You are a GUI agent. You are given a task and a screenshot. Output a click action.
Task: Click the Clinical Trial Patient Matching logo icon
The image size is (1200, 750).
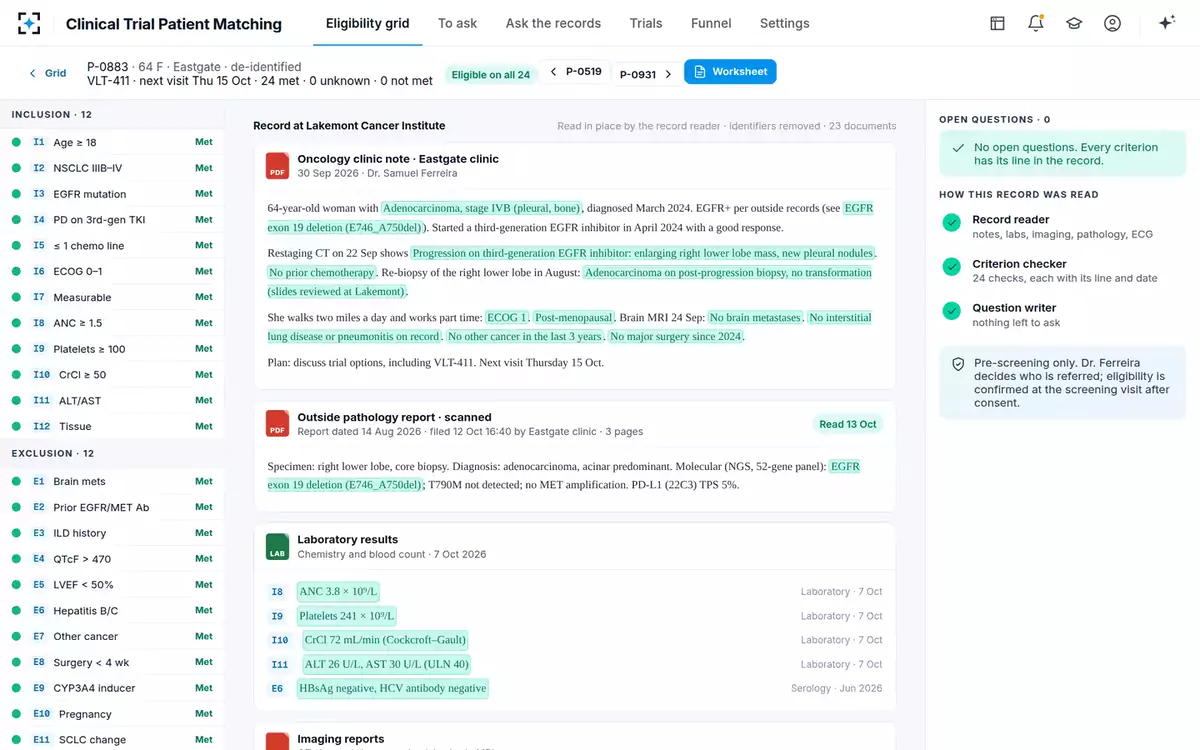30,23
